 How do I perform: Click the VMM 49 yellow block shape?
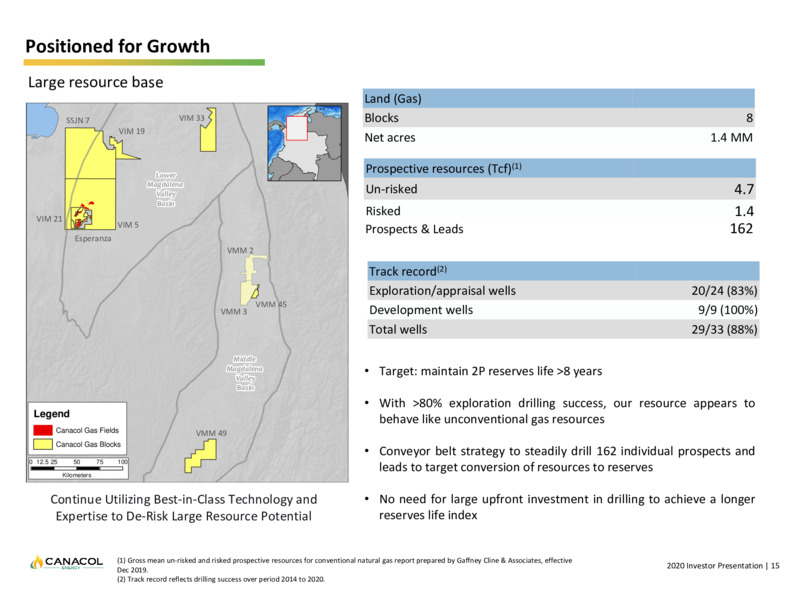click(x=200, y=456)
